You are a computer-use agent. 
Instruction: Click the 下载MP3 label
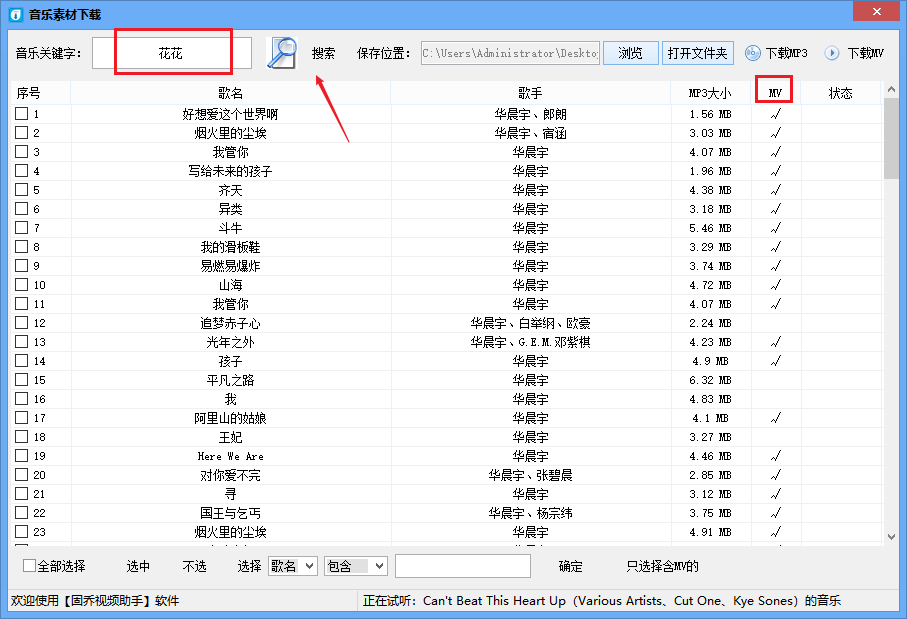point(787,53)
